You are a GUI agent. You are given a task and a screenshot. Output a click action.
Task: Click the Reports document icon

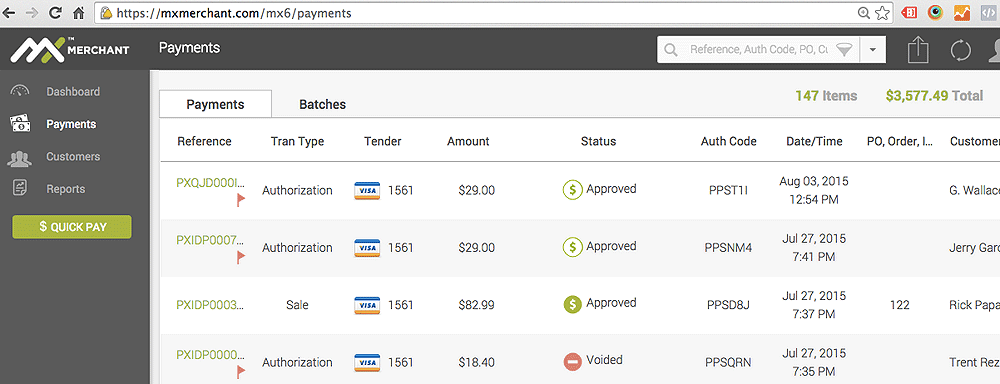click(20, 189)
